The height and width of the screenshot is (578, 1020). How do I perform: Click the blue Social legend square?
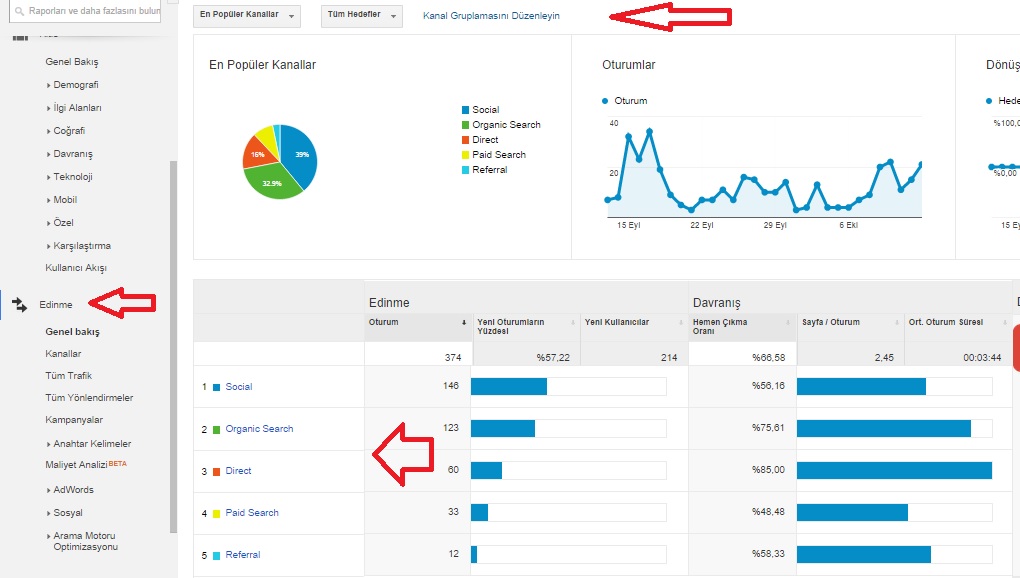pyautogui.click(x=465, y=110)
